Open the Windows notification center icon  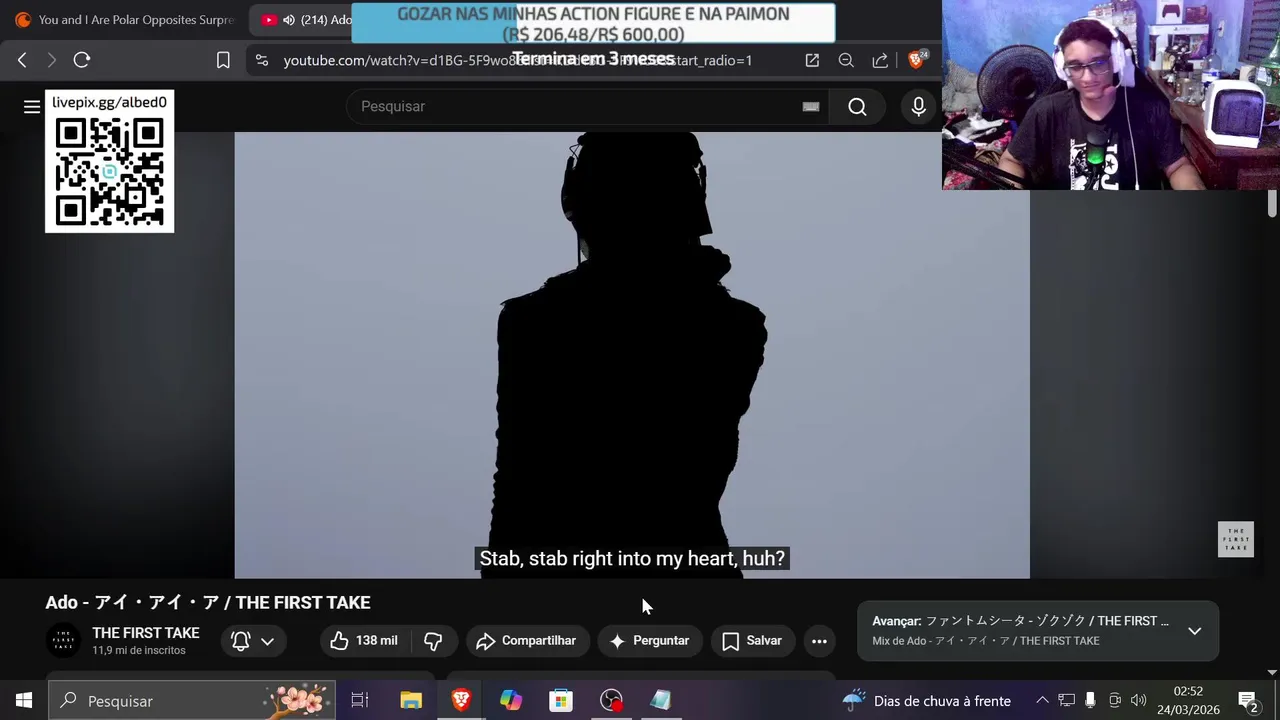click(1248, 701)
